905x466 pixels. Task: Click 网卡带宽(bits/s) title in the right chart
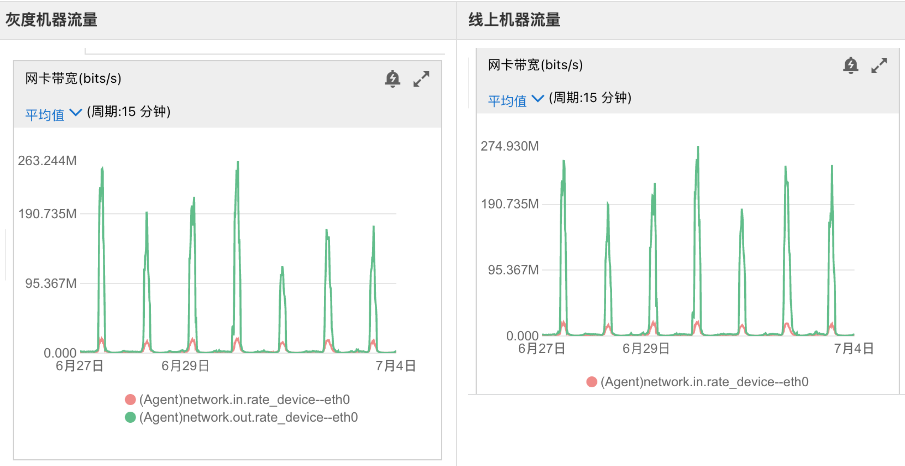[x=535, y=65]
